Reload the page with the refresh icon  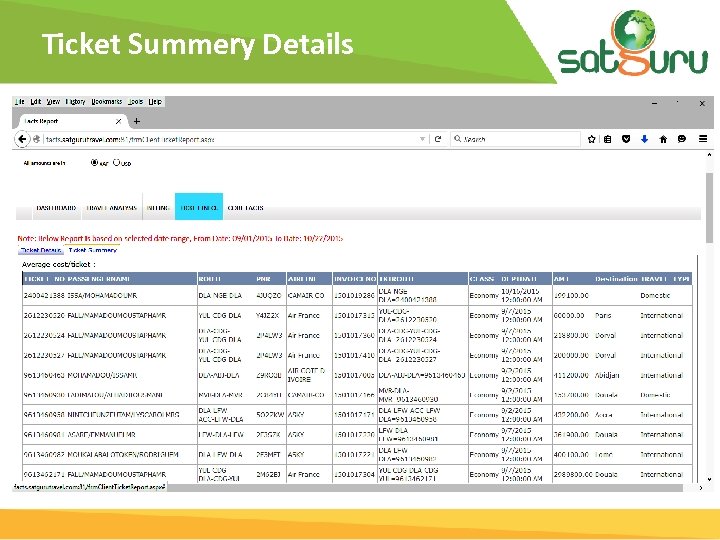[x=438, y=139]
